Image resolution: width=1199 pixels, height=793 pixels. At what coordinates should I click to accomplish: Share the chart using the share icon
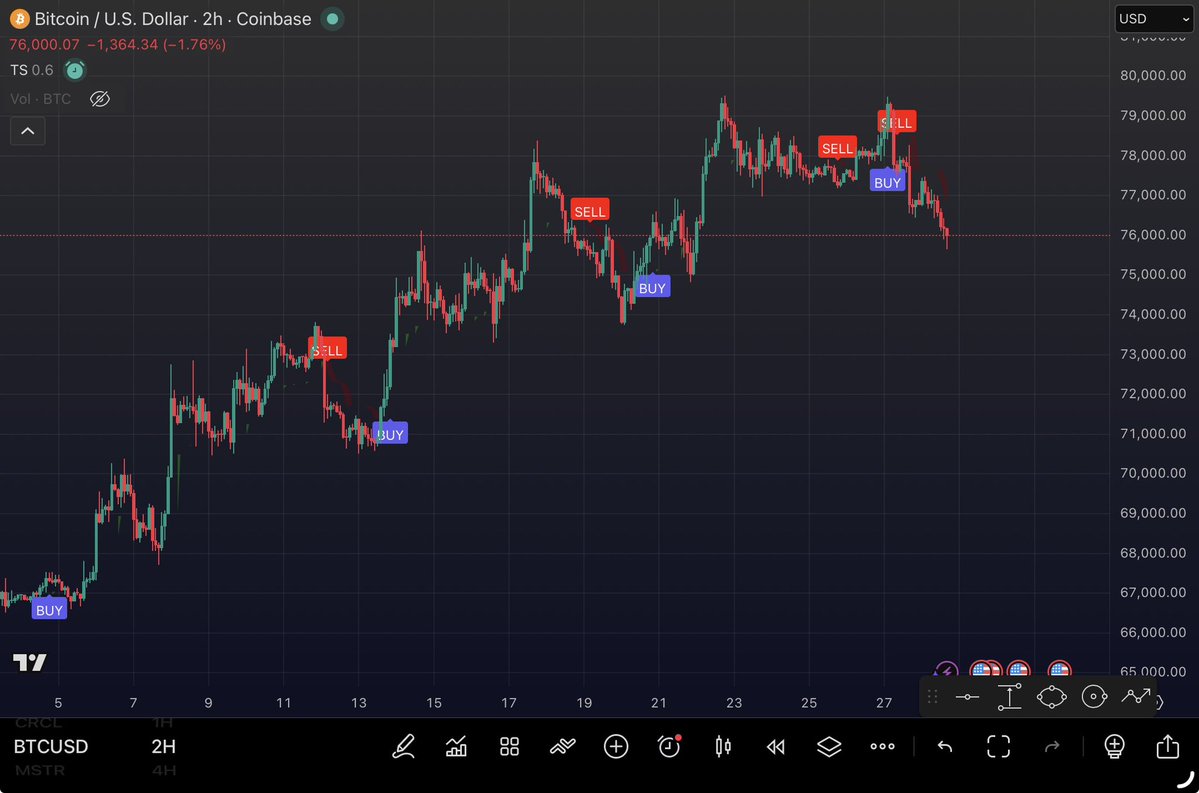pos(1168,746)
